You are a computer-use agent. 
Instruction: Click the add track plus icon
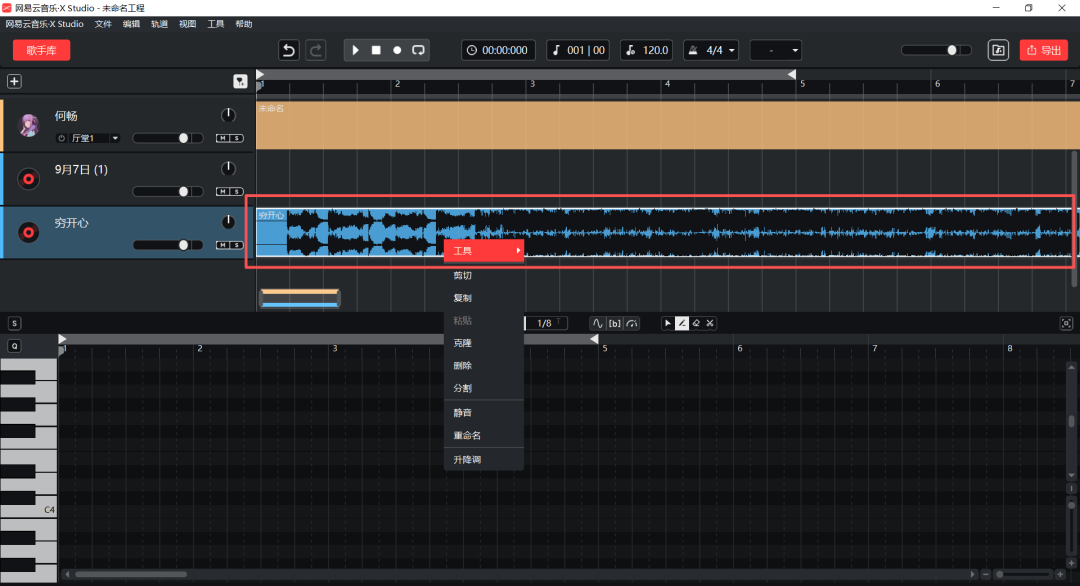[x=14, y=82]
